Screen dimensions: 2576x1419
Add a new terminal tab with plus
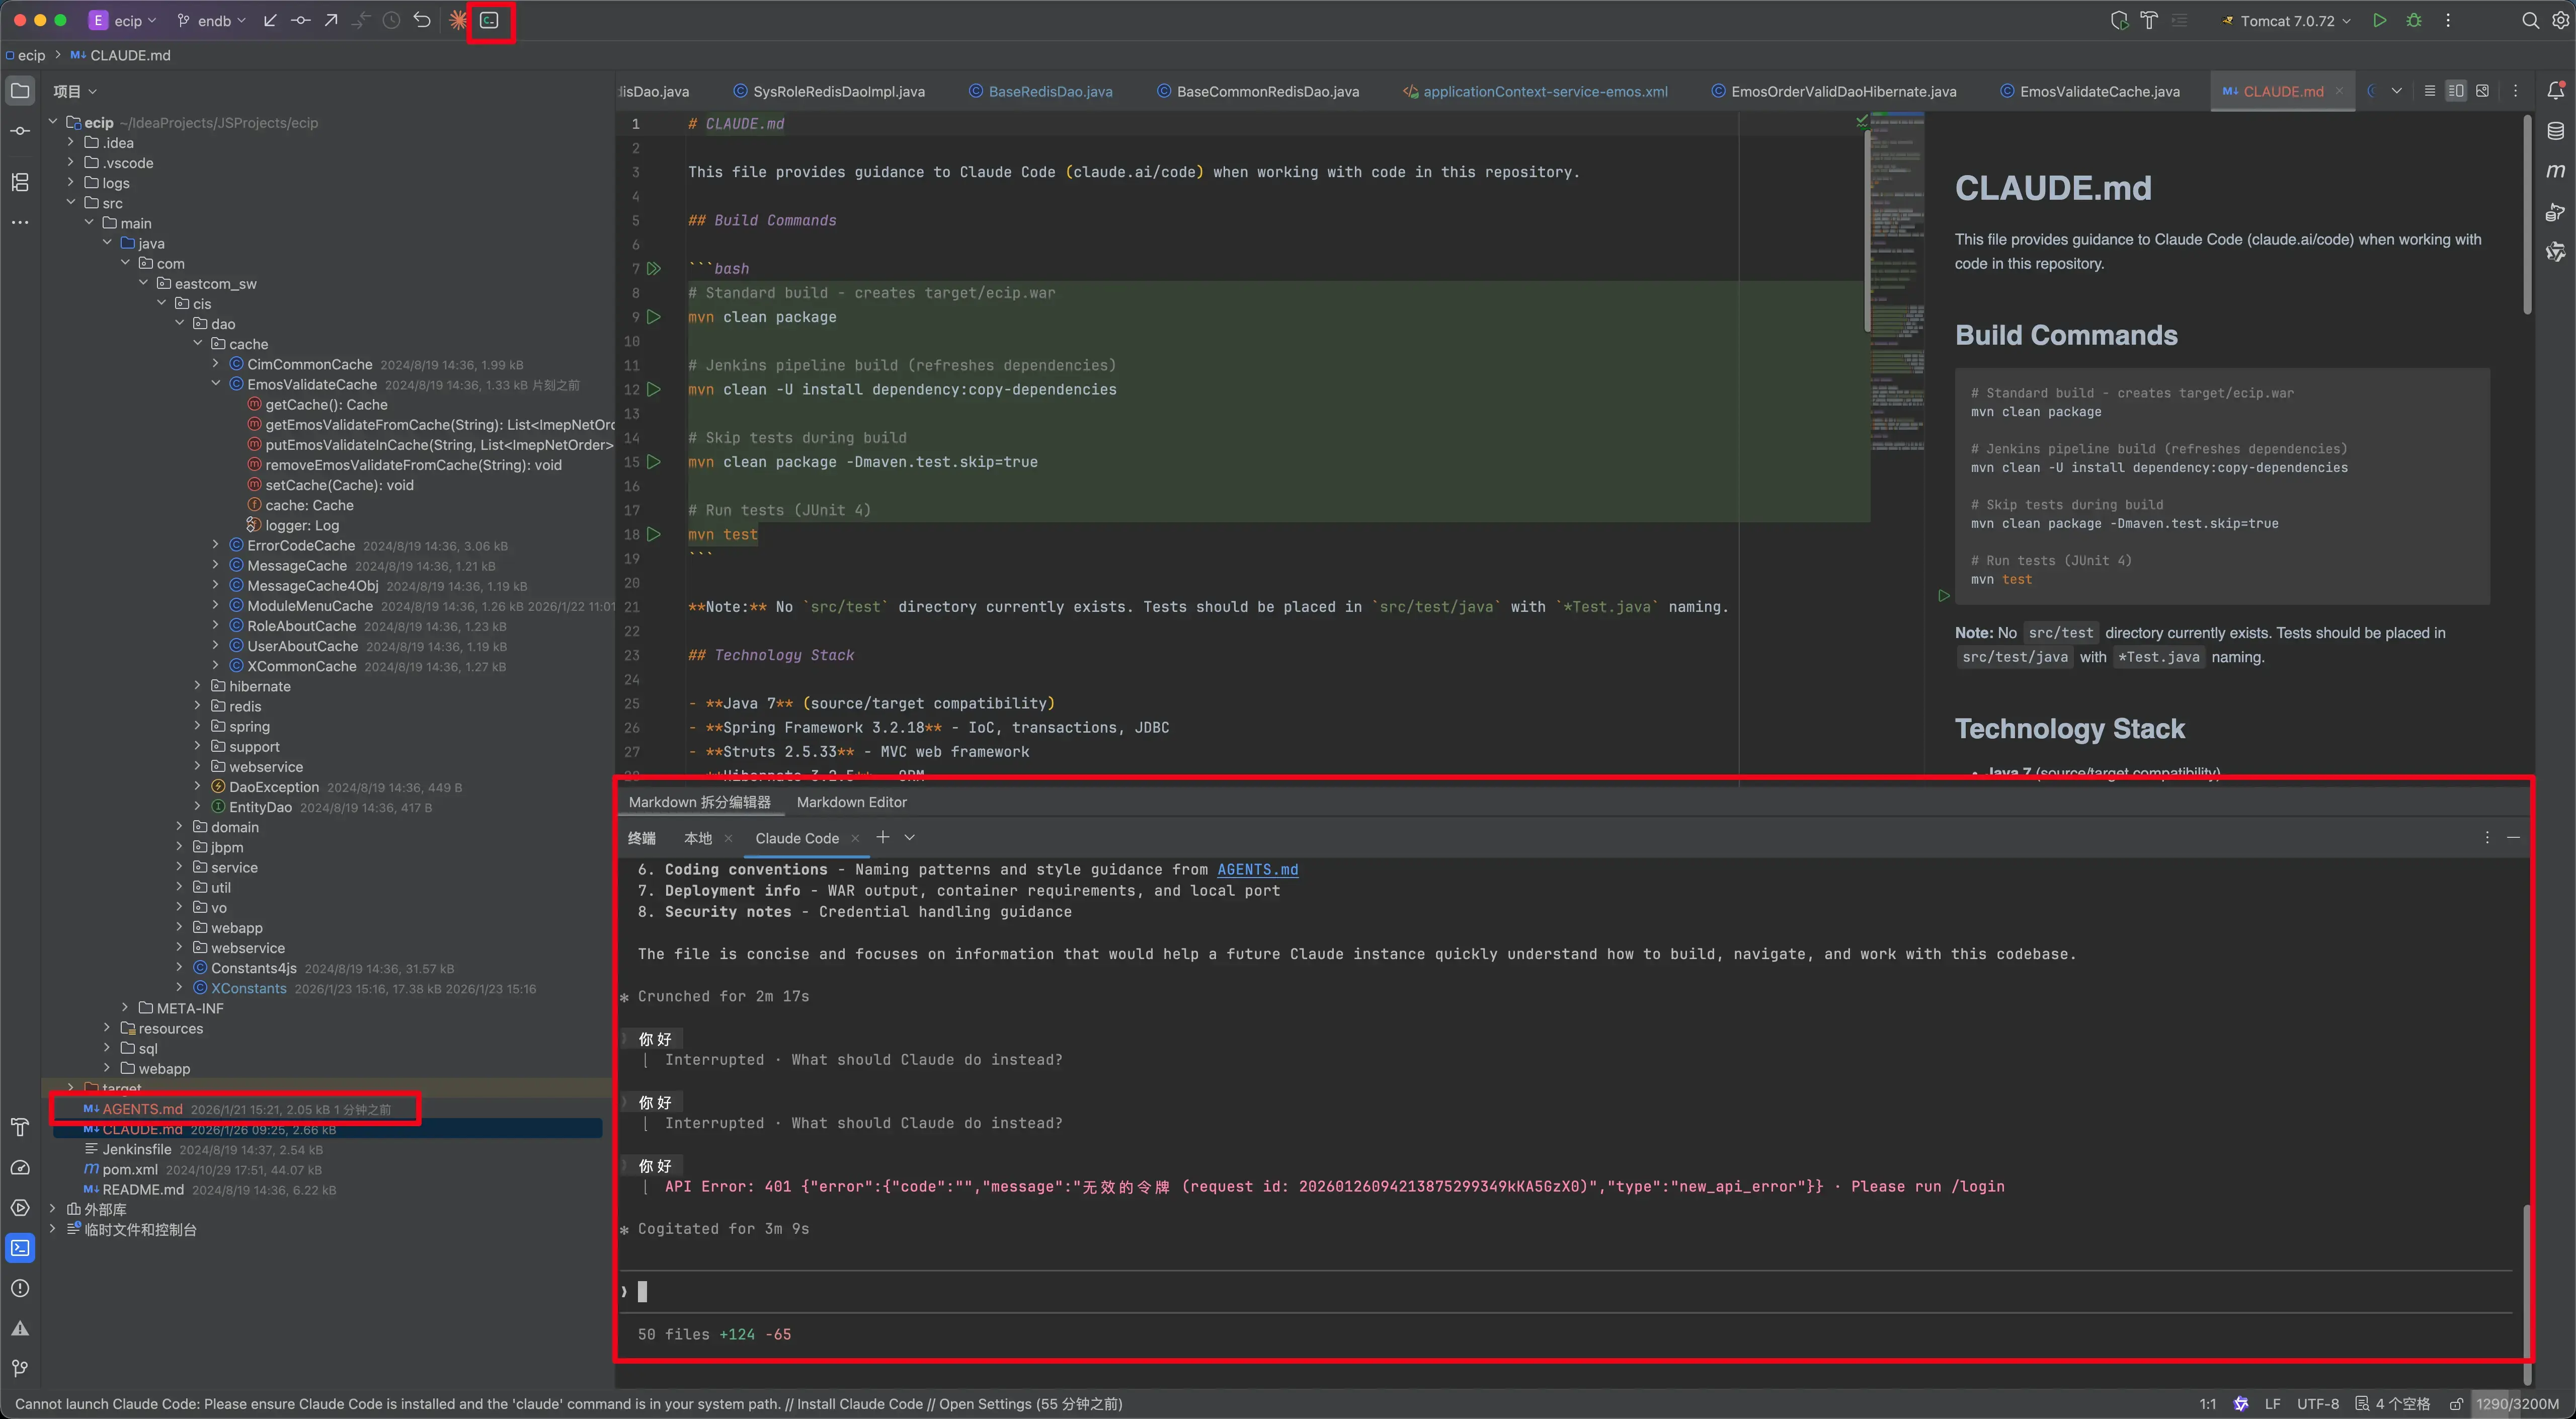882,837
